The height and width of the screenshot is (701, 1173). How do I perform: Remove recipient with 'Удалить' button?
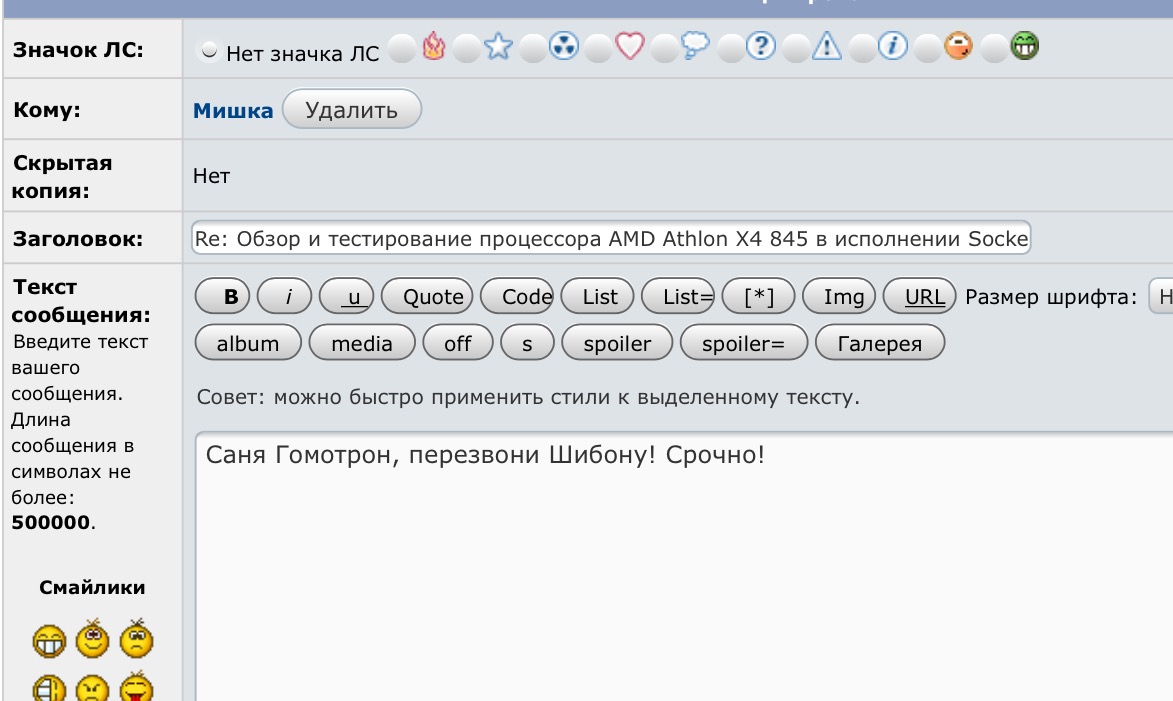tap(351, 110)
